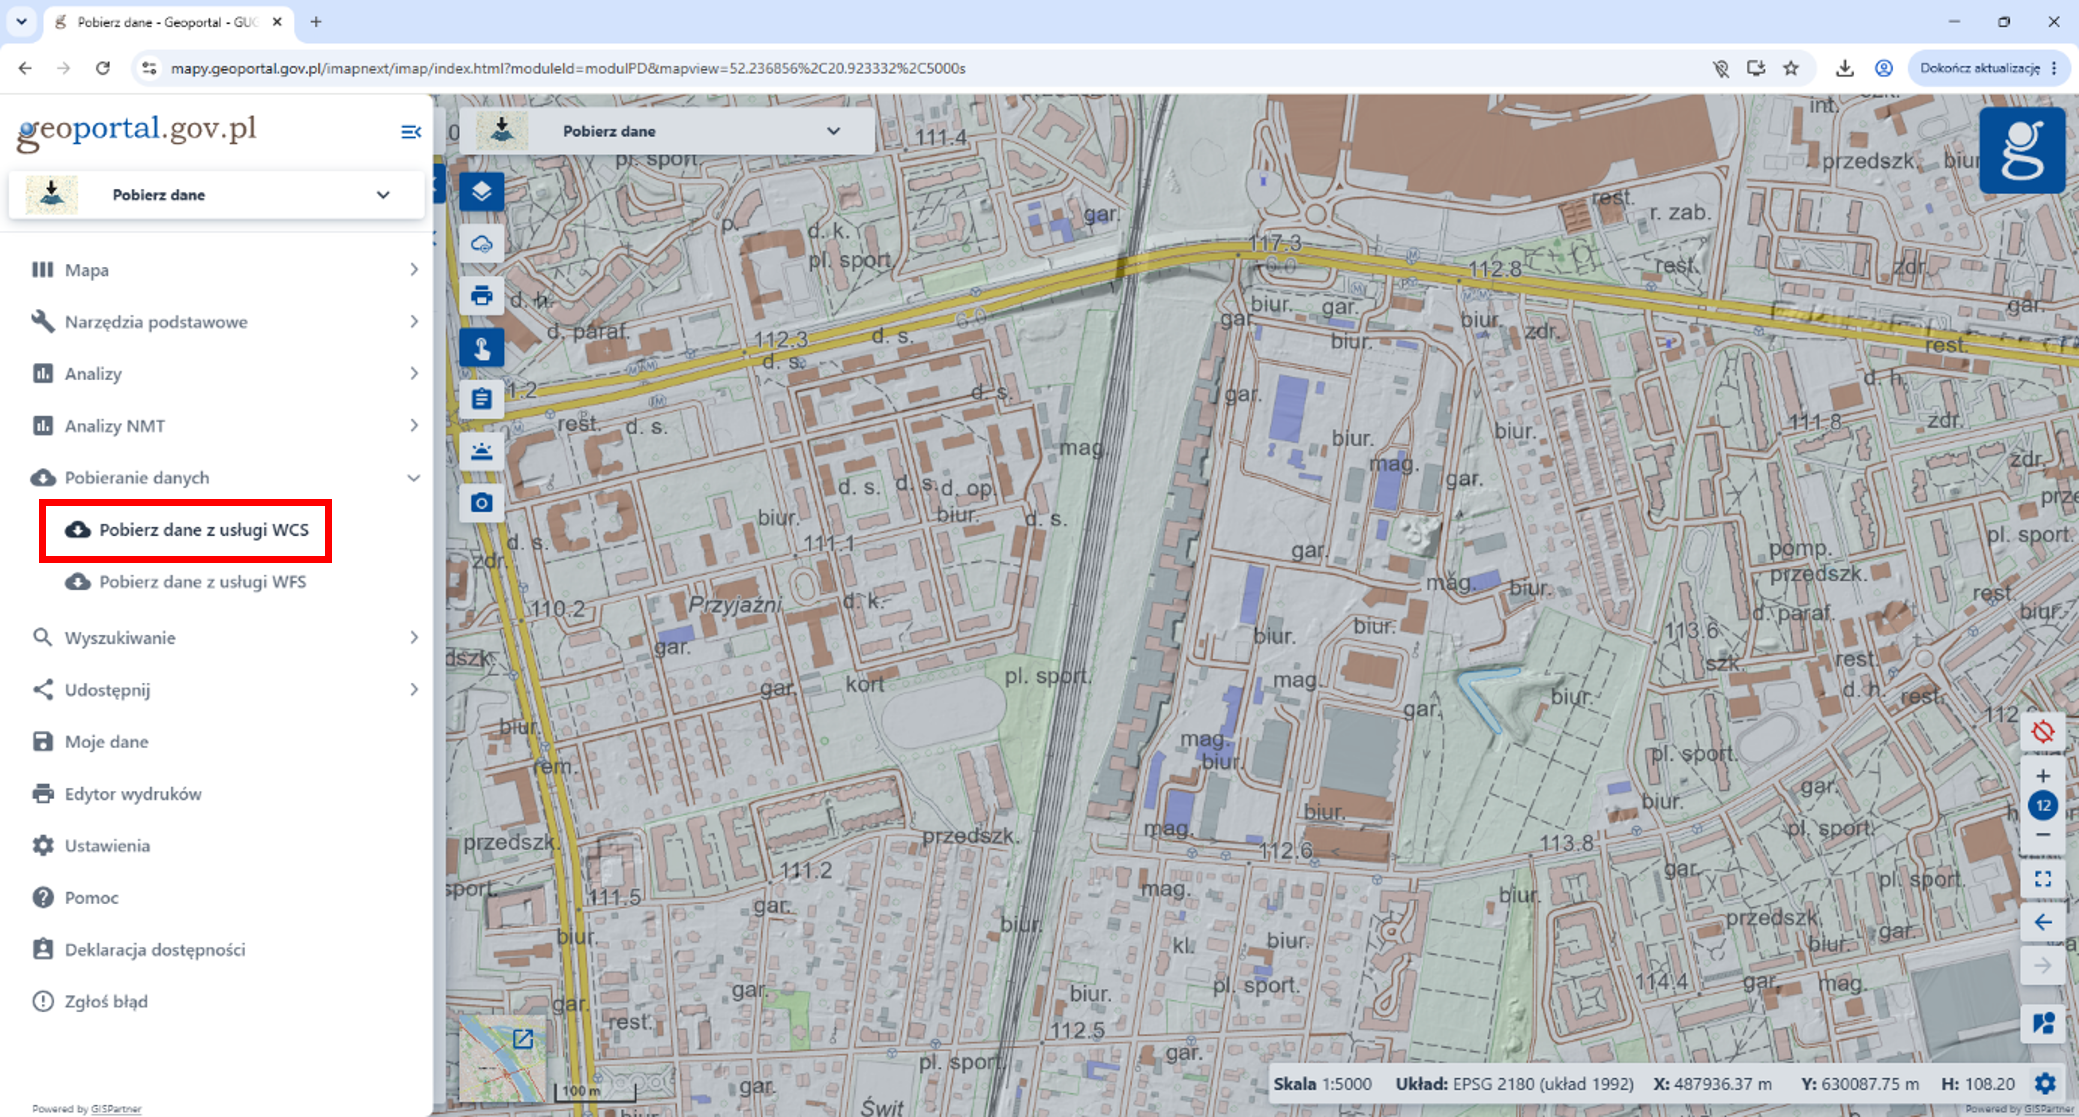Select the identify pointer tool icon

point(481,347)
